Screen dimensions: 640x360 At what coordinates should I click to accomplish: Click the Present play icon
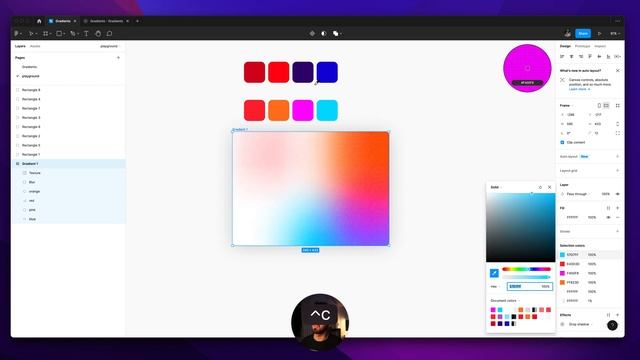(x=600, y=33)
